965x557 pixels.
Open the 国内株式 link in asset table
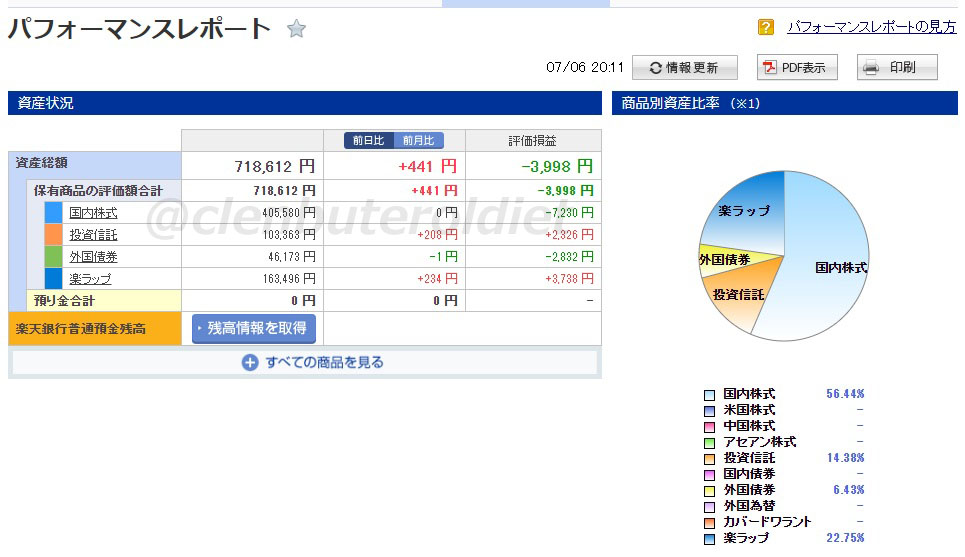click(93, 213)
